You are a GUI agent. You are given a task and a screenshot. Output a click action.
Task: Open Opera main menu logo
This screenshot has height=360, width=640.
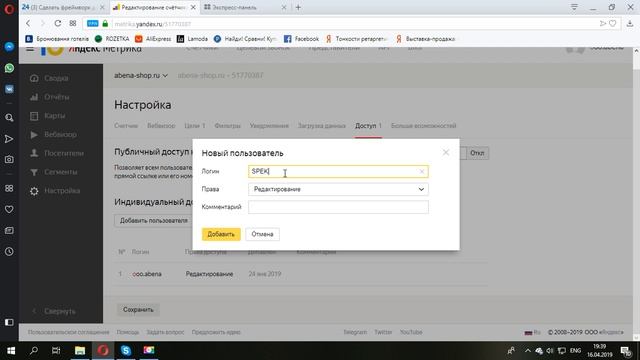point(9,8)
